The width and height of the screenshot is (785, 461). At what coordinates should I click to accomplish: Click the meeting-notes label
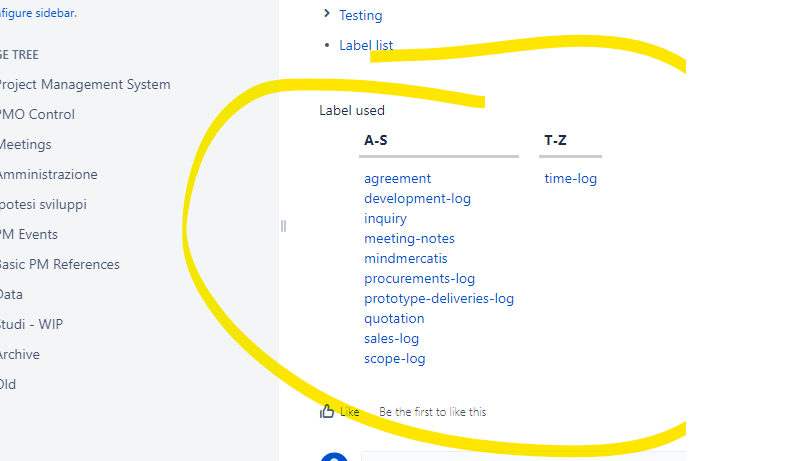pos(410,239)
